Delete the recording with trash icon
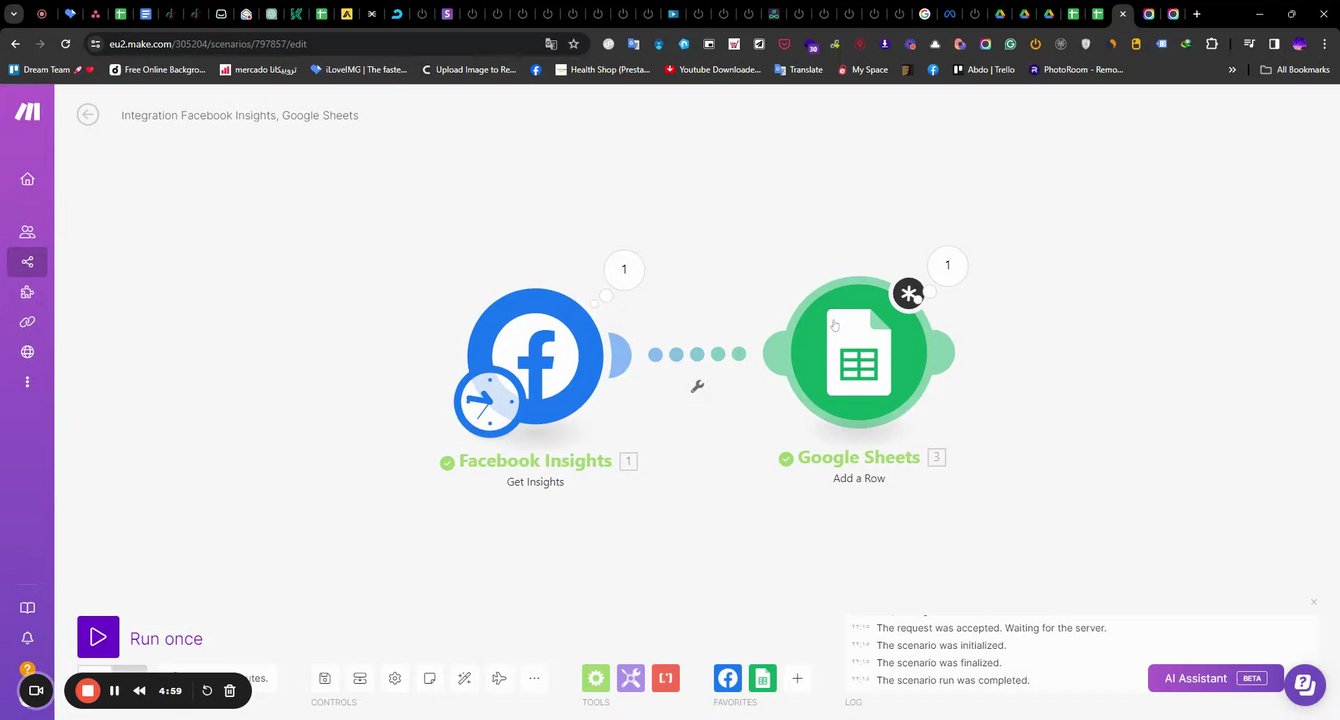Viewport: 1340px width, 720px height. click(230, 691)
